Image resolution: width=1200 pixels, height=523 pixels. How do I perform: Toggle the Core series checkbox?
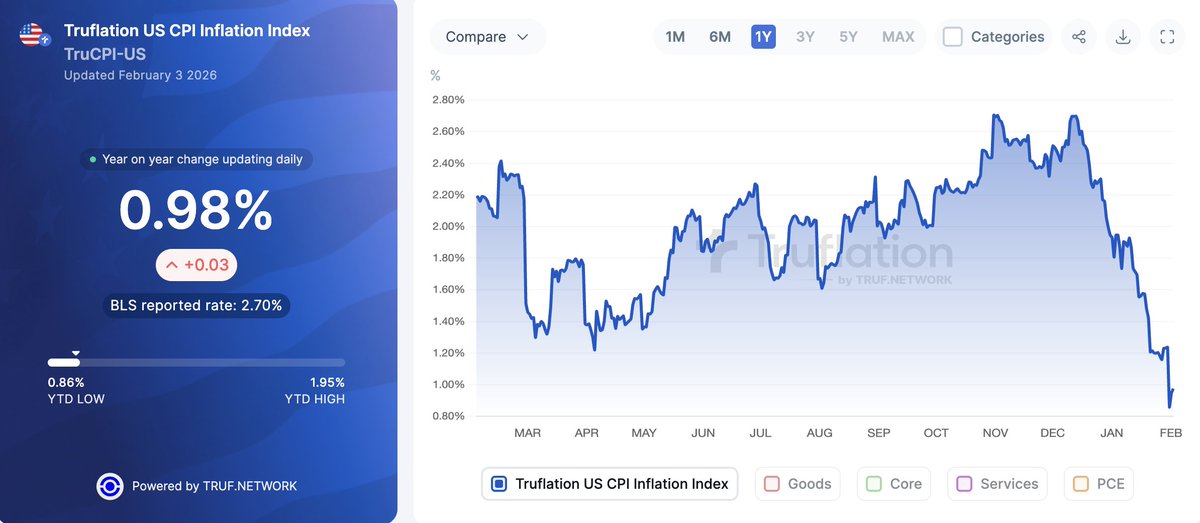pos(874,484)
